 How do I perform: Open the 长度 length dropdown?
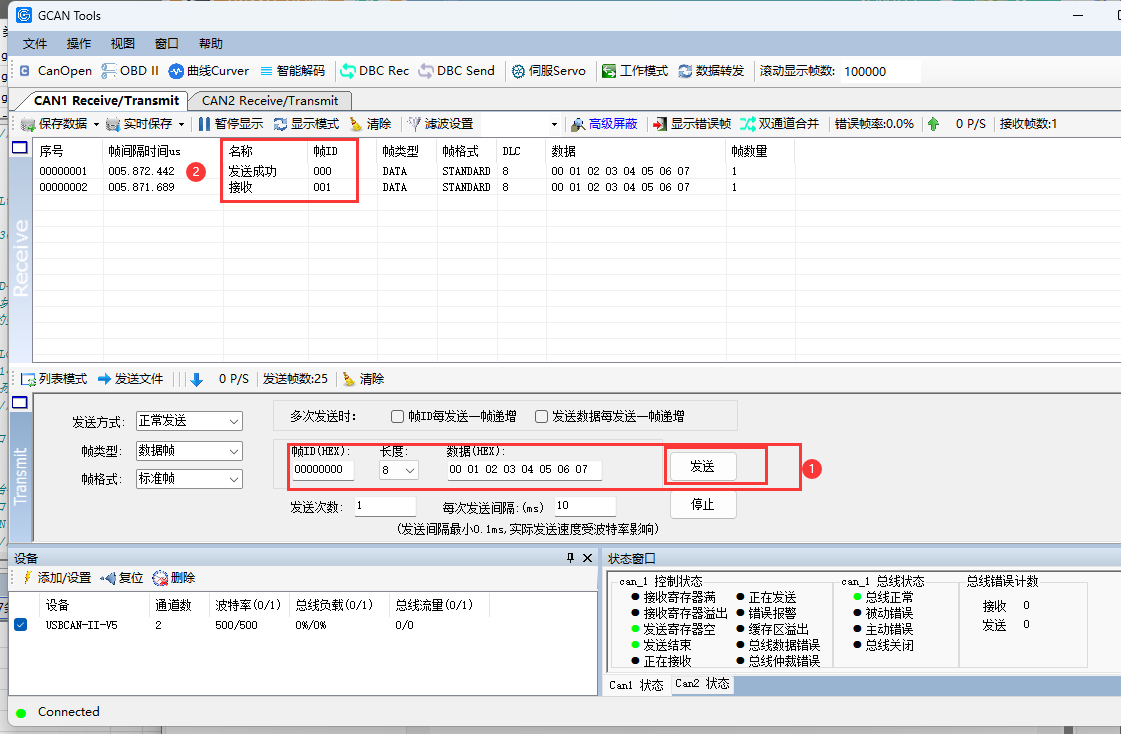399,470
